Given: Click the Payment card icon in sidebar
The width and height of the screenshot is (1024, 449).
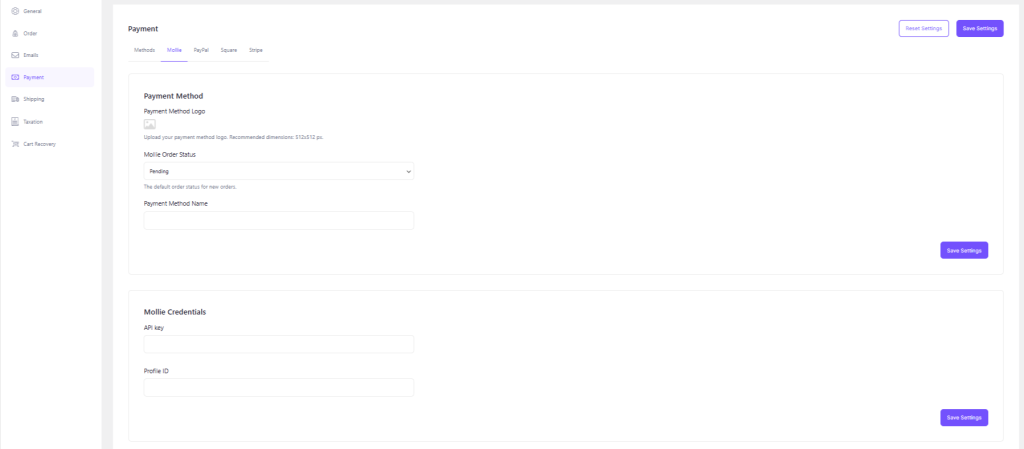Looking at the screenshot, I should click(16, 77).
